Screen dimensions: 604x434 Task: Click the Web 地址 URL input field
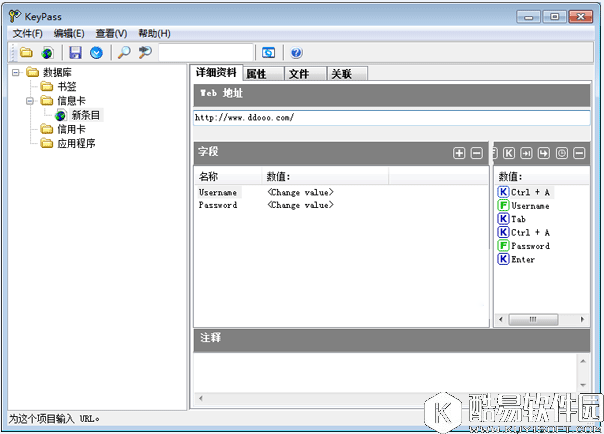392,117
